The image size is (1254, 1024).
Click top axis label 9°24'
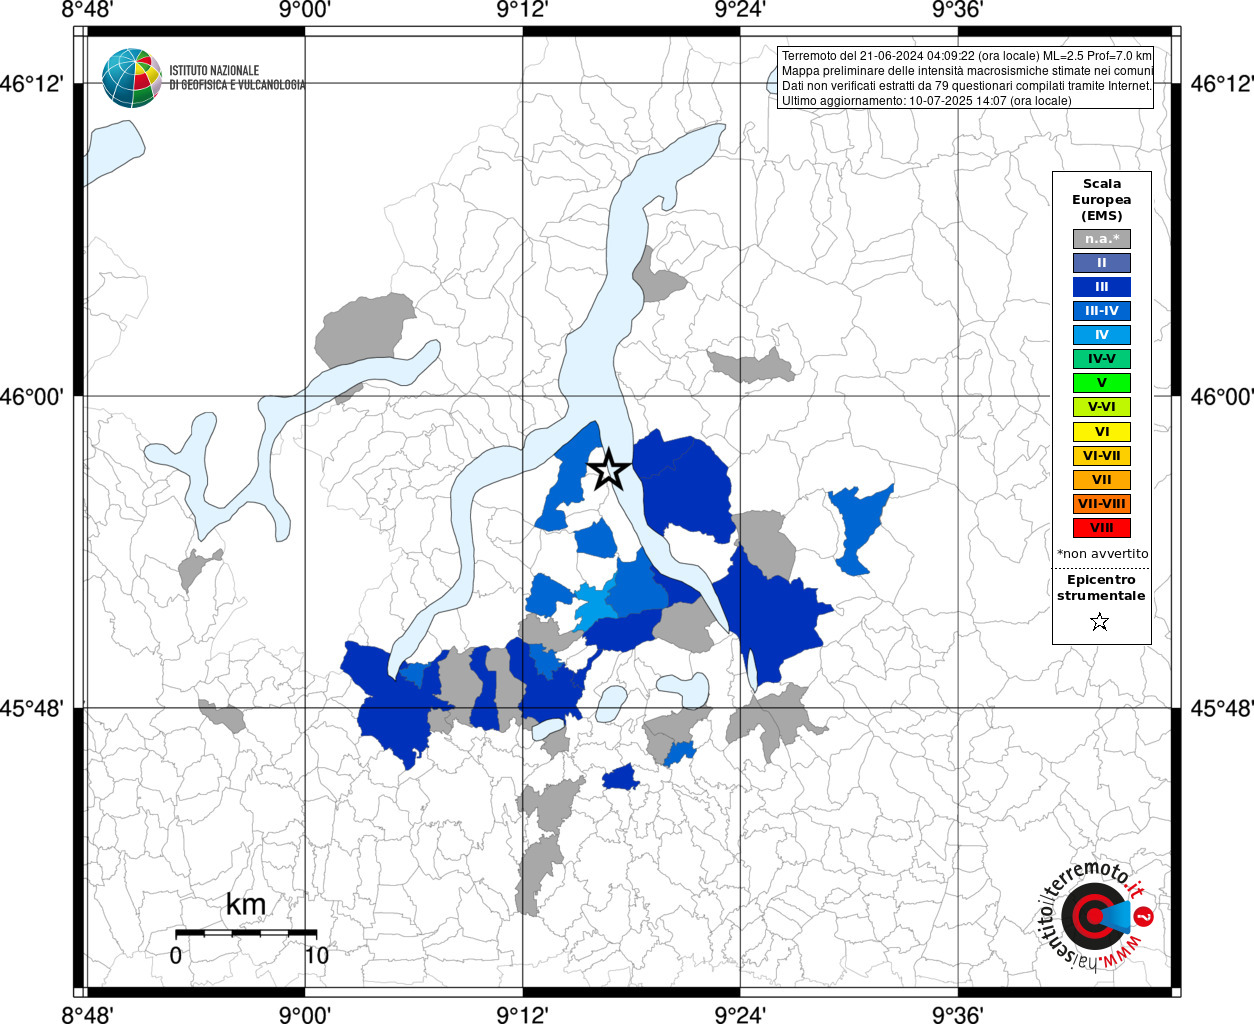point(740,10)
